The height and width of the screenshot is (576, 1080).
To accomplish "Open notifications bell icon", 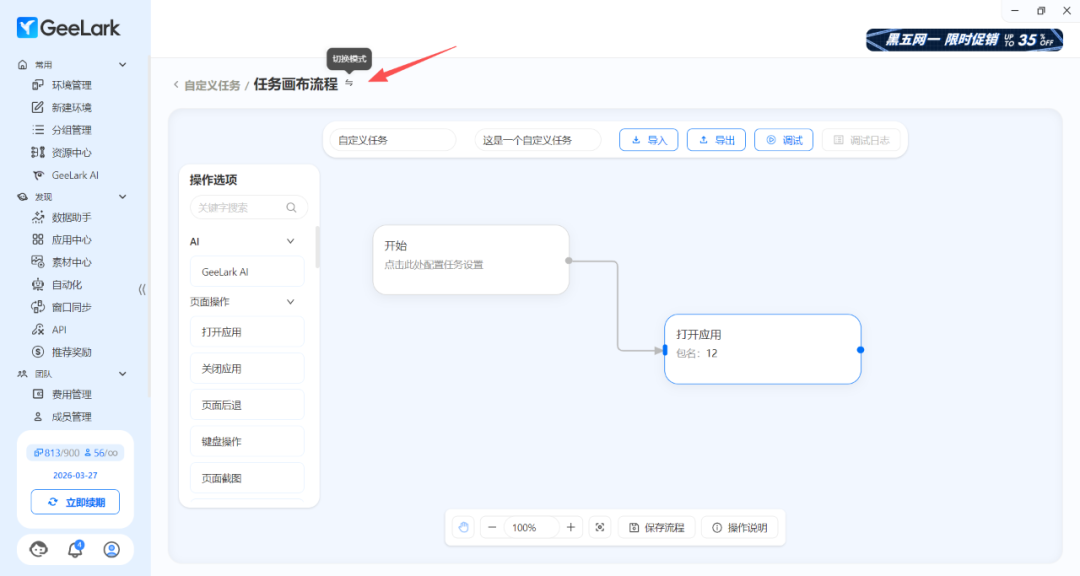I will (75, 549).
